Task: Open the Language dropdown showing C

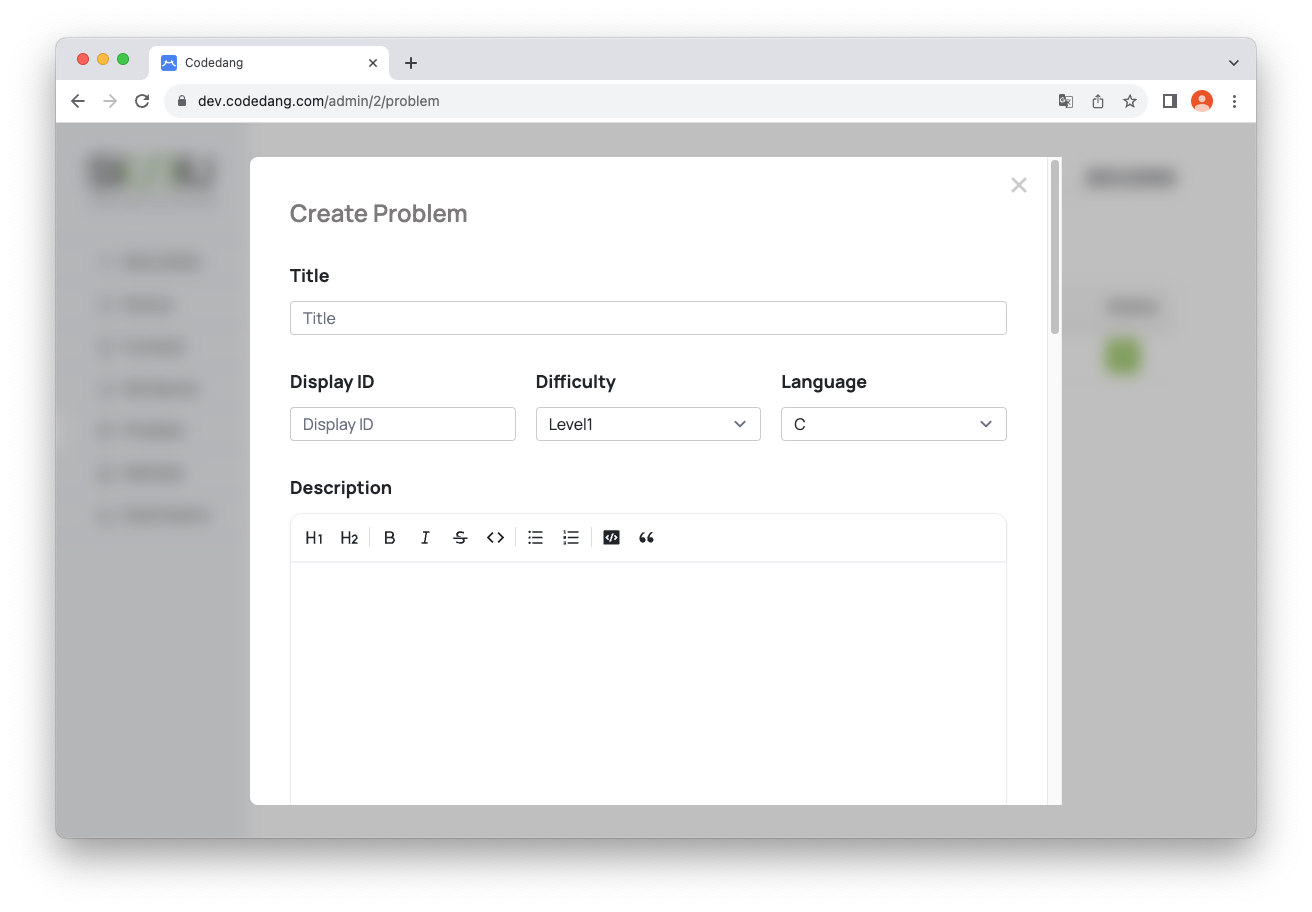Action: [894, 424]
